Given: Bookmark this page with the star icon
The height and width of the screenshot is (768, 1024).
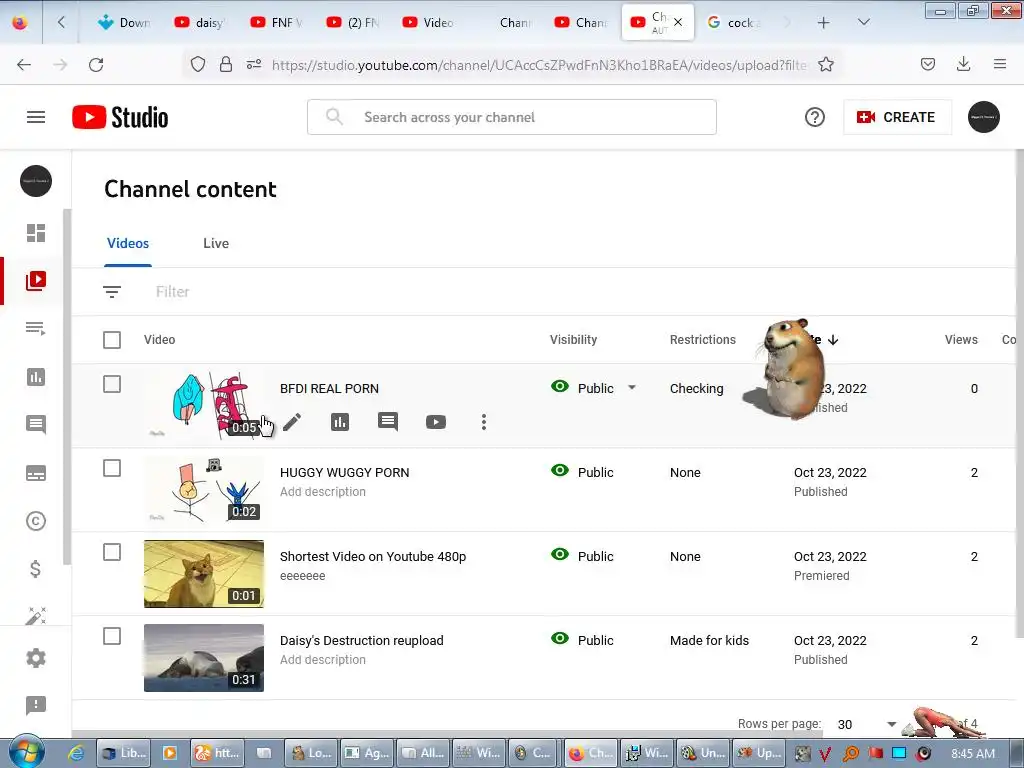Looking at the screenshot, I should pyautogui.click(x=826, y=65).
